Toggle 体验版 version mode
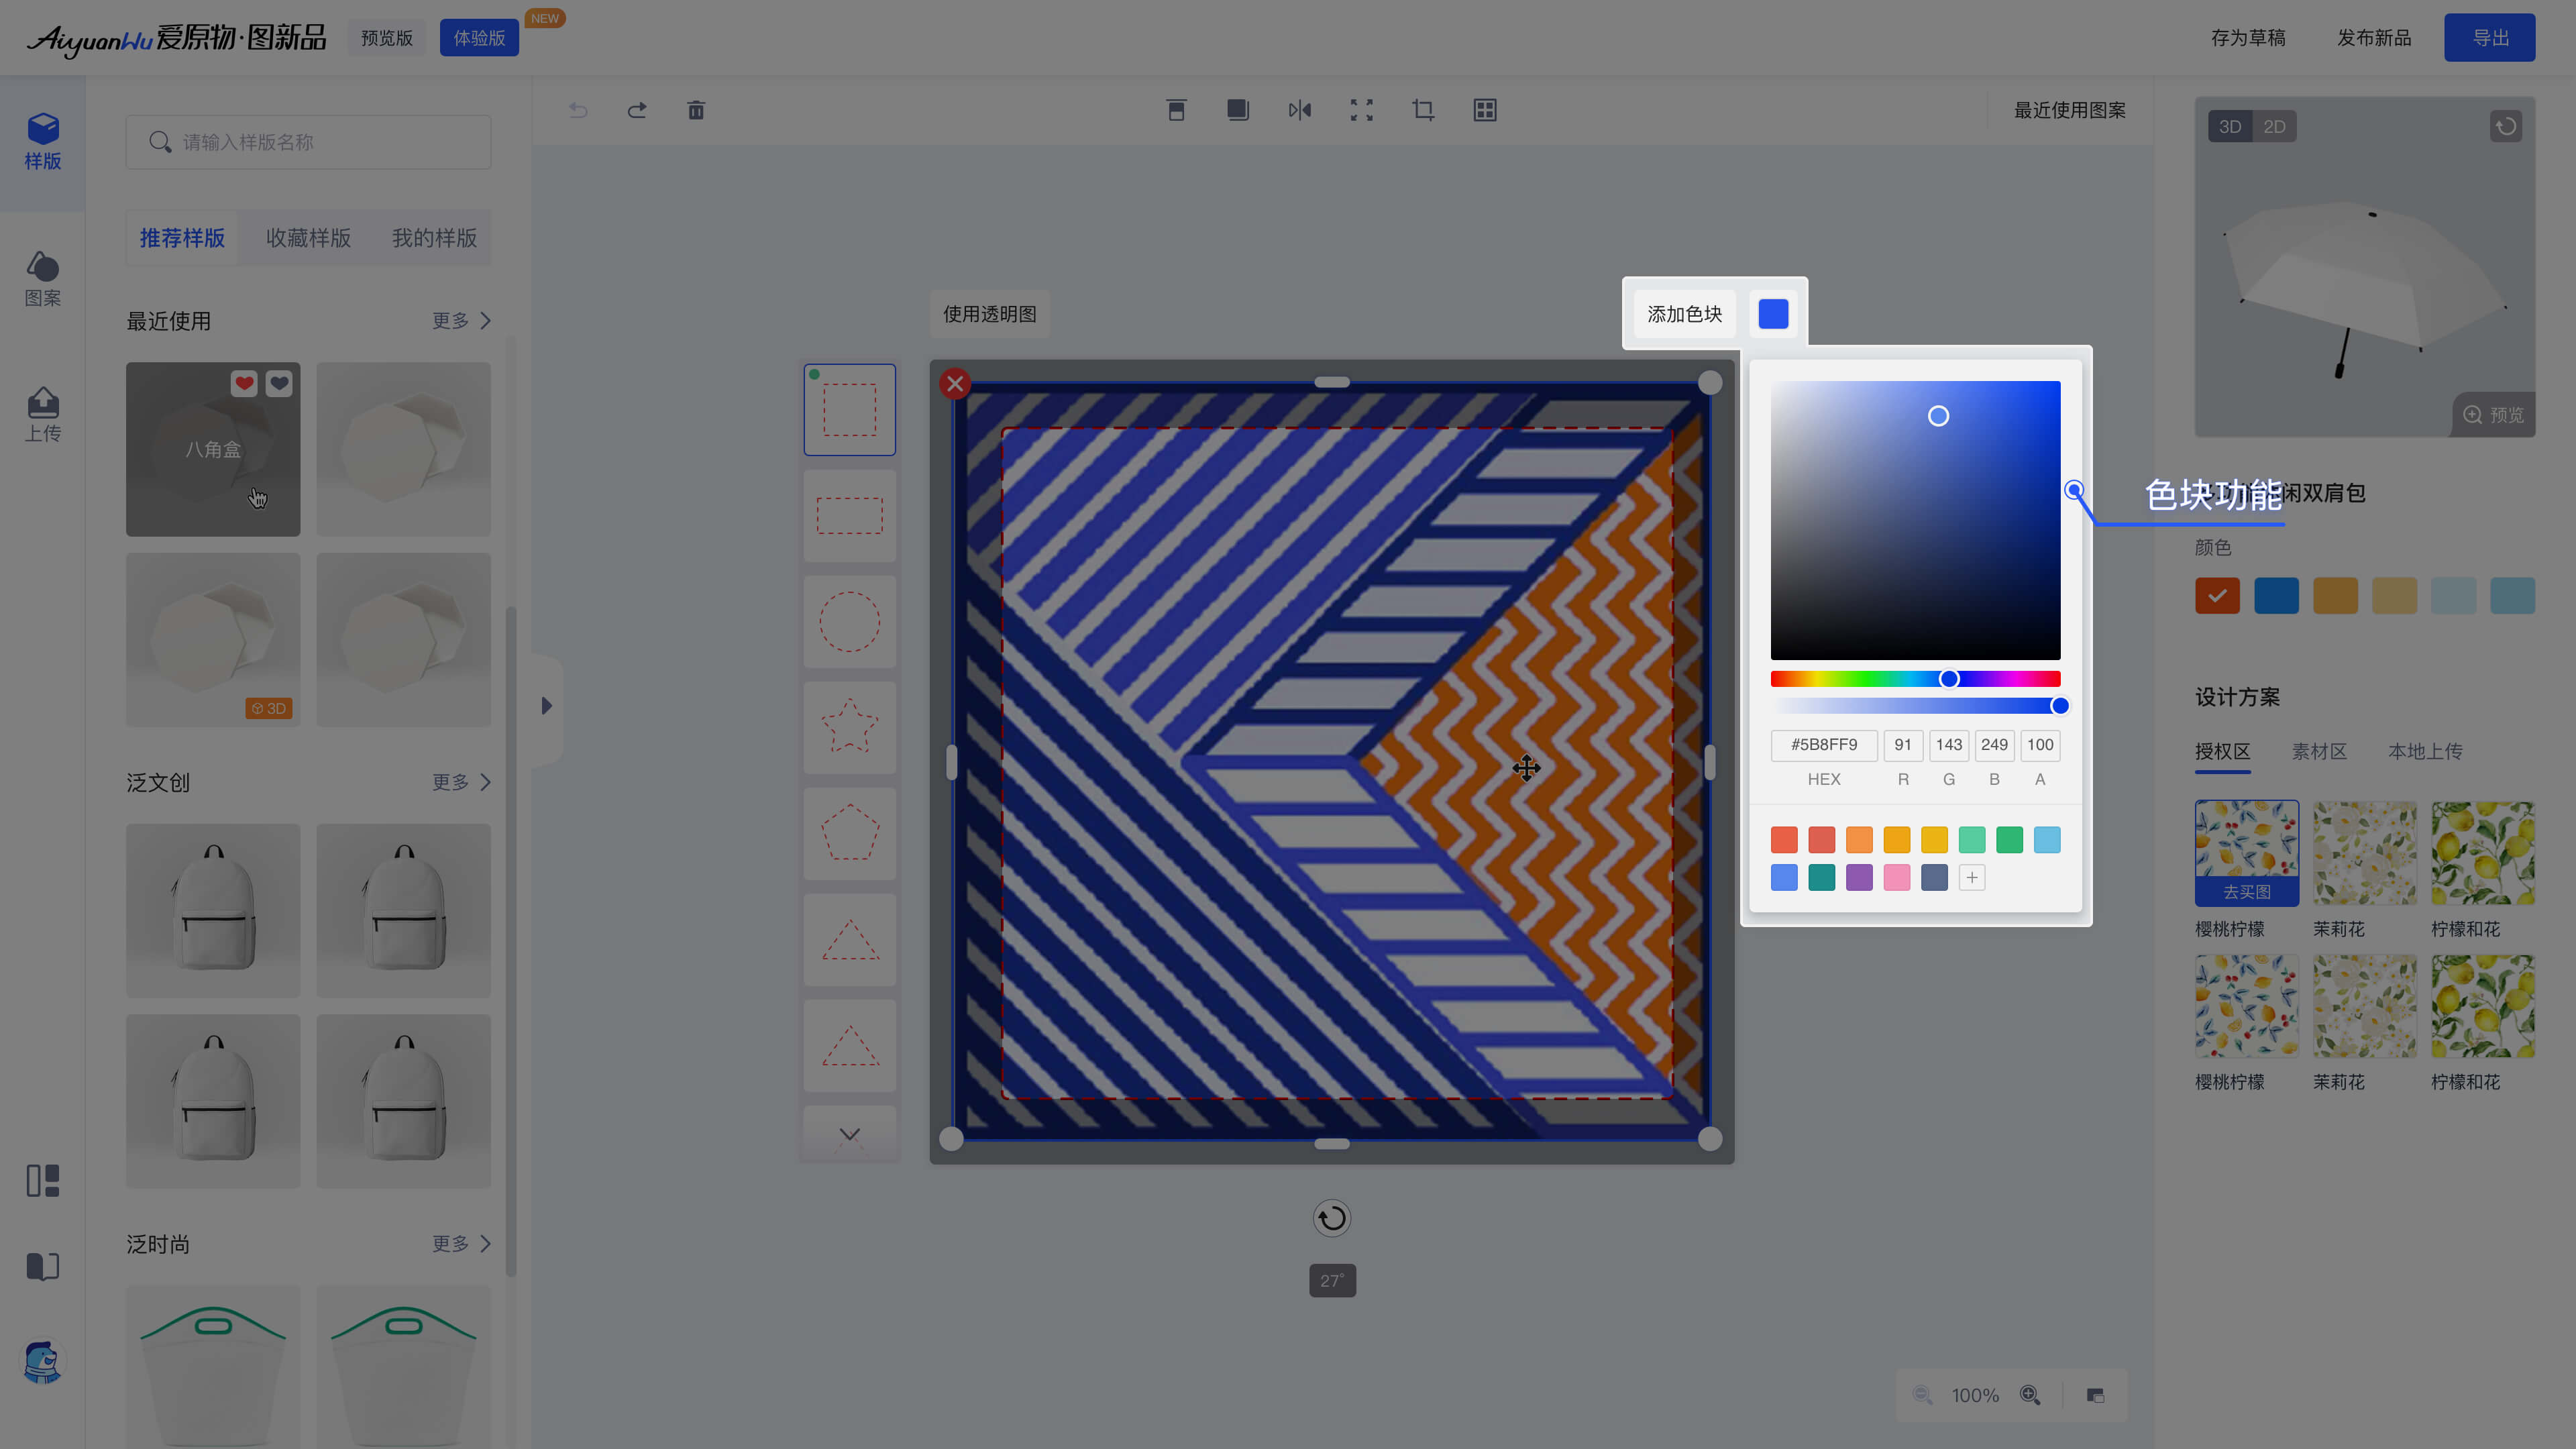The width and height of the screenshot is (2576, 1449). pos(479,38)
